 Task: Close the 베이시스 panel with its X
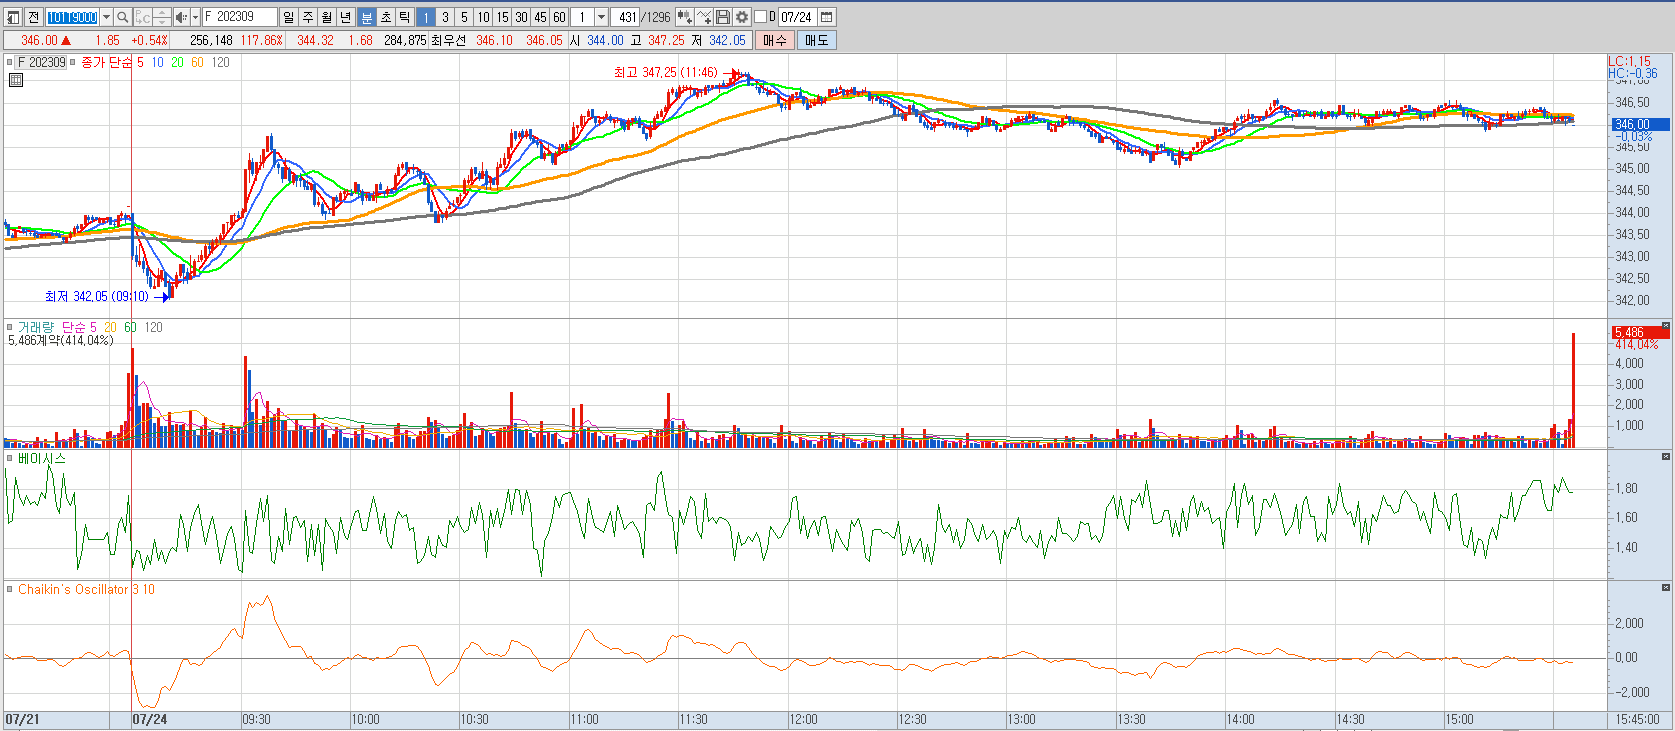click(1666, 457)
